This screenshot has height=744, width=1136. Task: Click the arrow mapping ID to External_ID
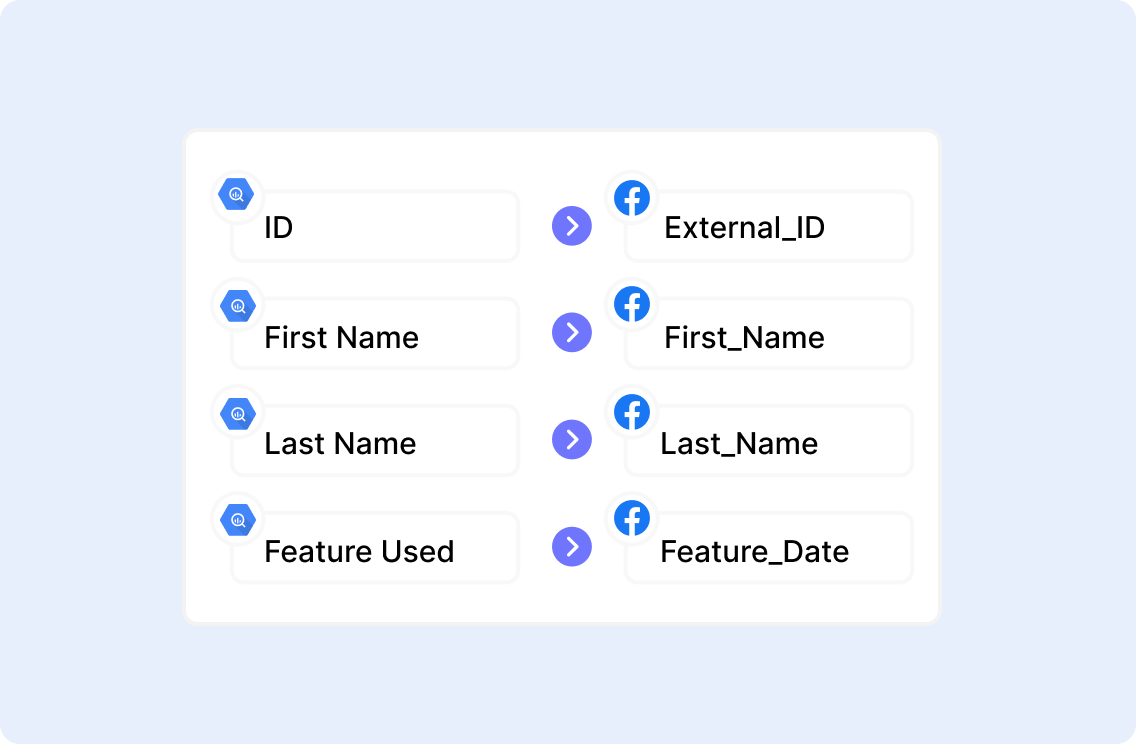click(x=572, y=226)
